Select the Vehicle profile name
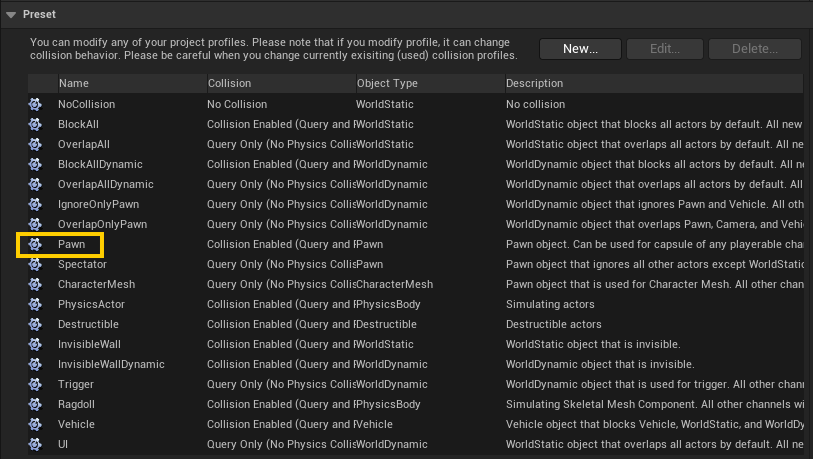The width and height of the screenshot is (813, 459). (76, 424)
